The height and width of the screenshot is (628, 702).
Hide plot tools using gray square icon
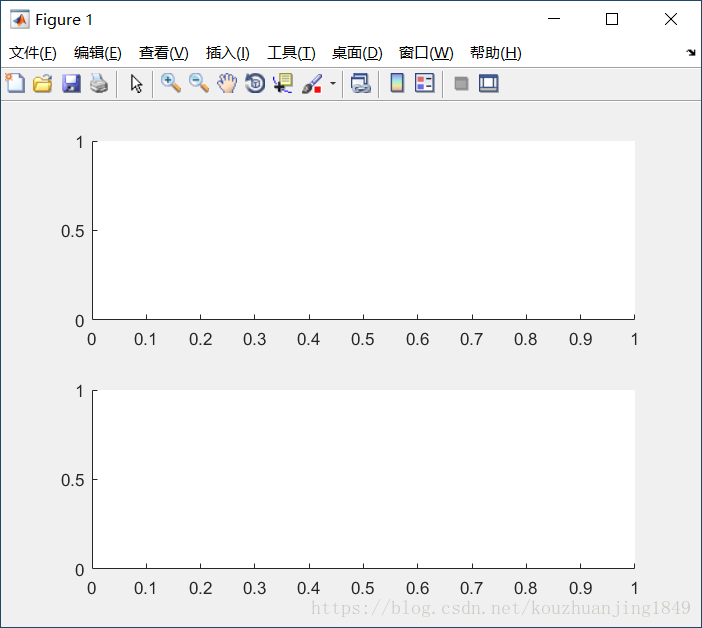(x=461, y=84)
